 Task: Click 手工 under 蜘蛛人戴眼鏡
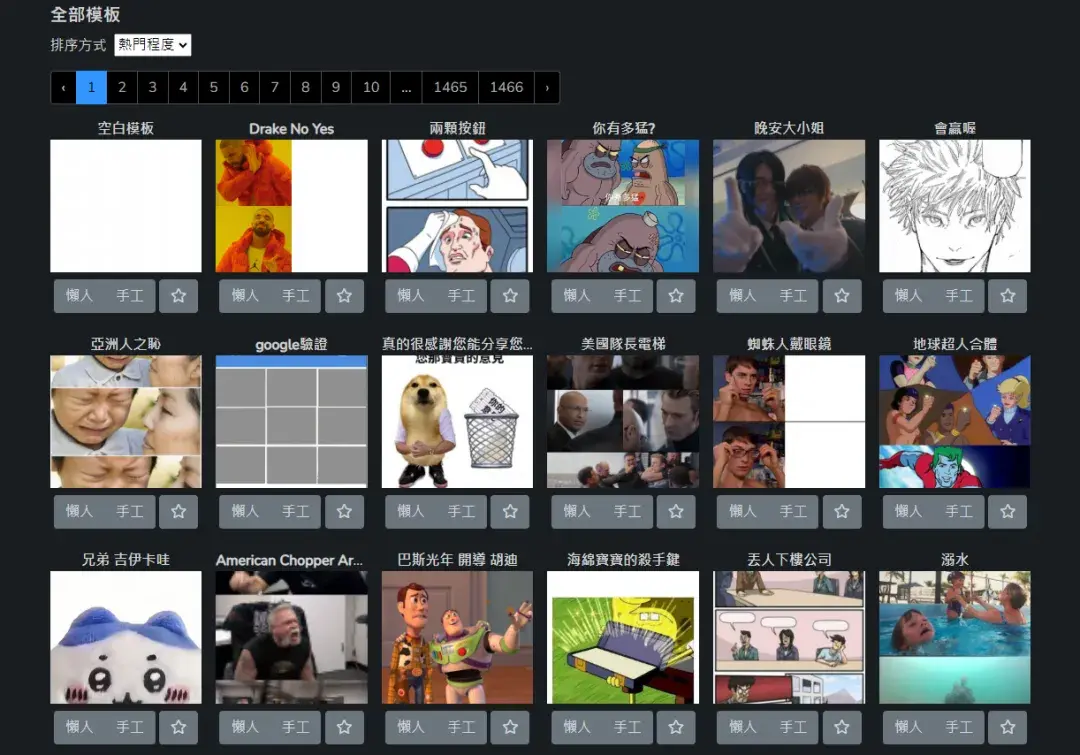pos(793,512)
